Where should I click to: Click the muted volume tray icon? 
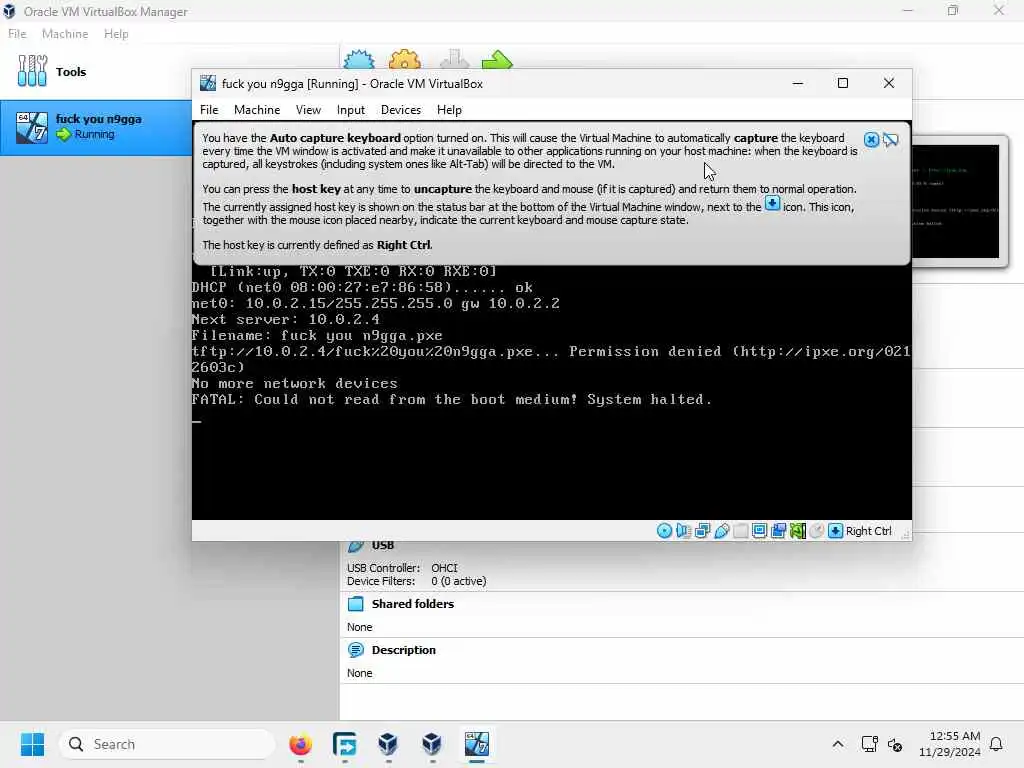click(x=895, y=744)
